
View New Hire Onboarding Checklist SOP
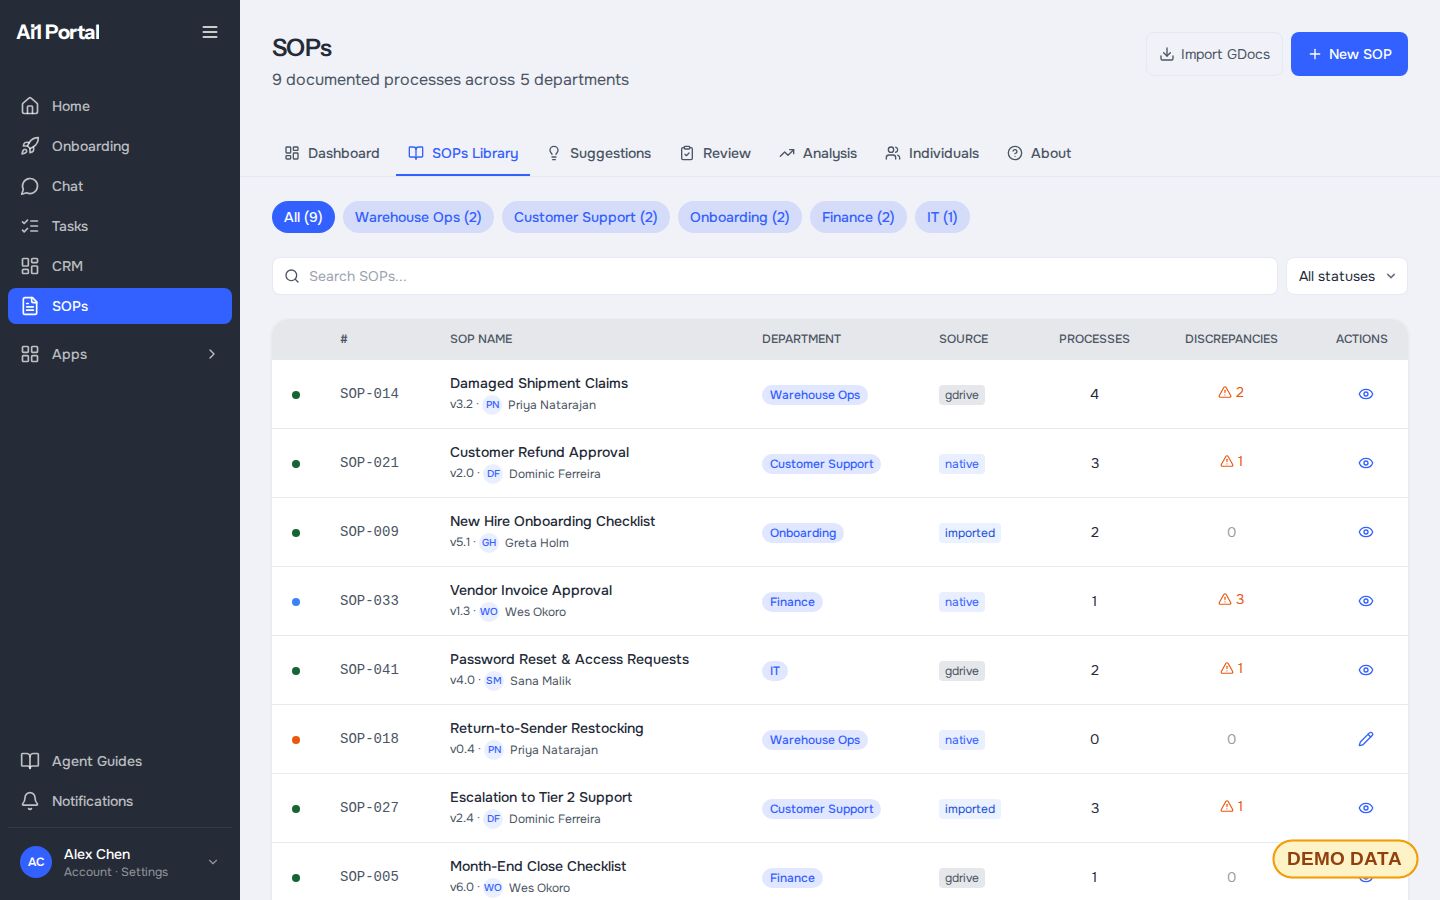click(1366, 532)
